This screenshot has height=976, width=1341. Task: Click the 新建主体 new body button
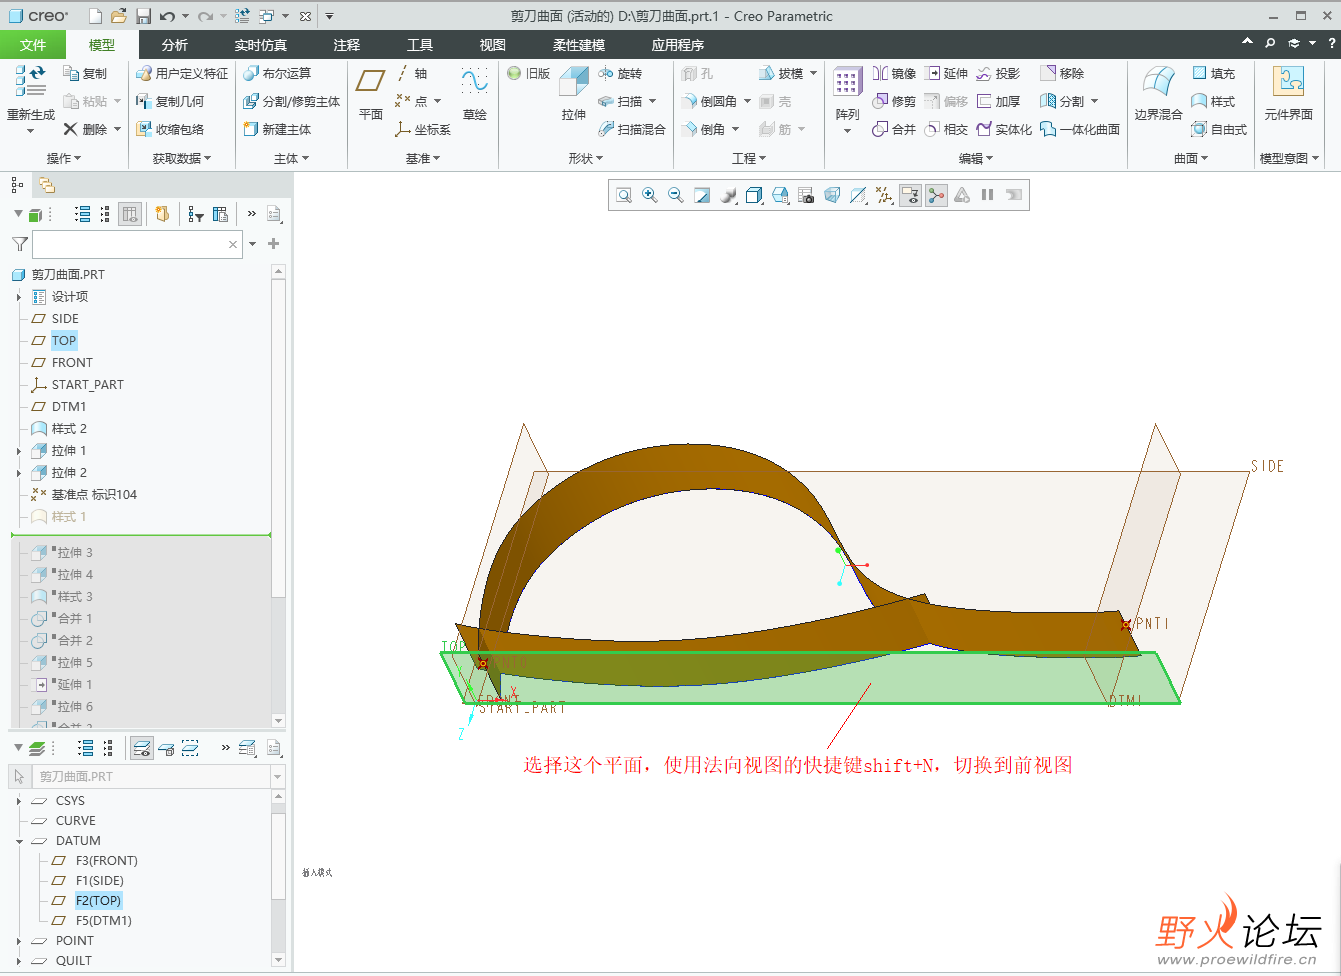pyautogui.click(x=277, y=129)
